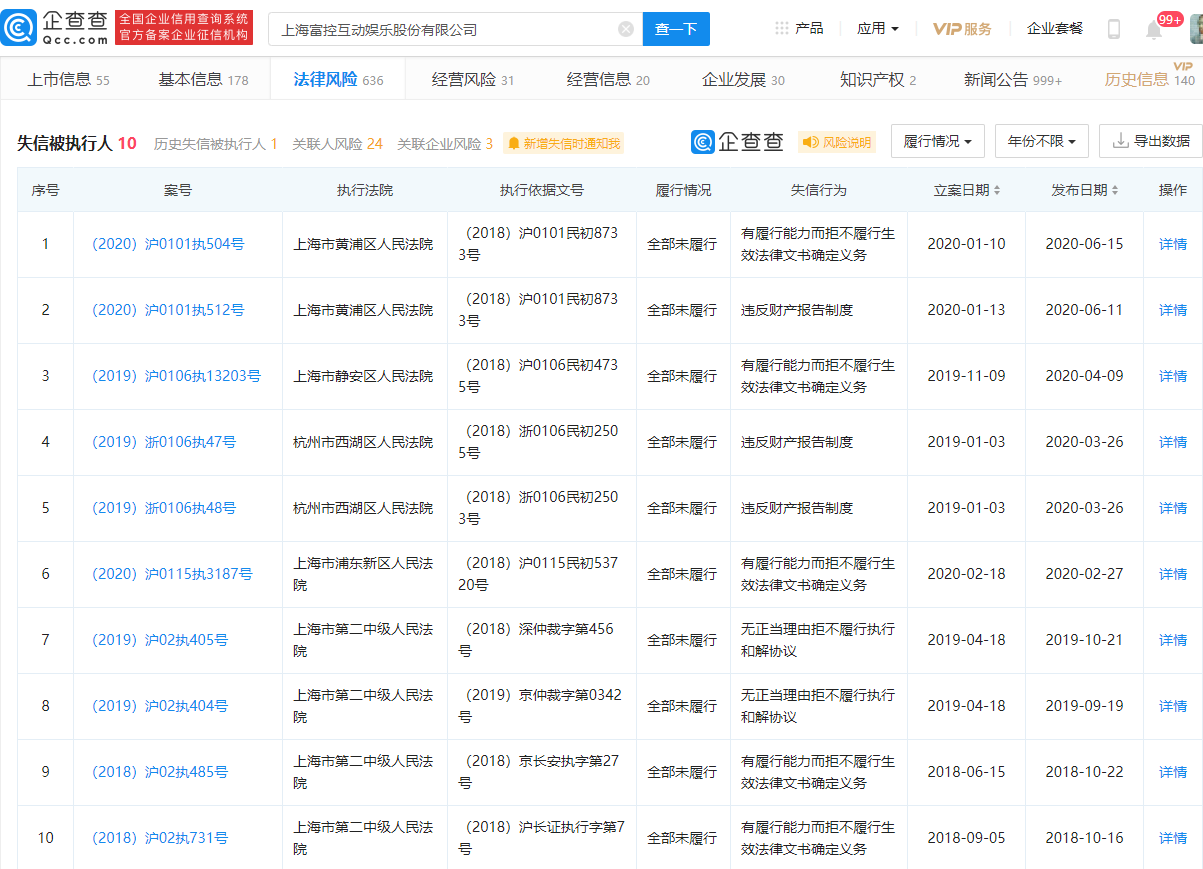This screenshot has width=1203, height=869.
Task: Clear the search box text
Action: click(x=626, y=29)
